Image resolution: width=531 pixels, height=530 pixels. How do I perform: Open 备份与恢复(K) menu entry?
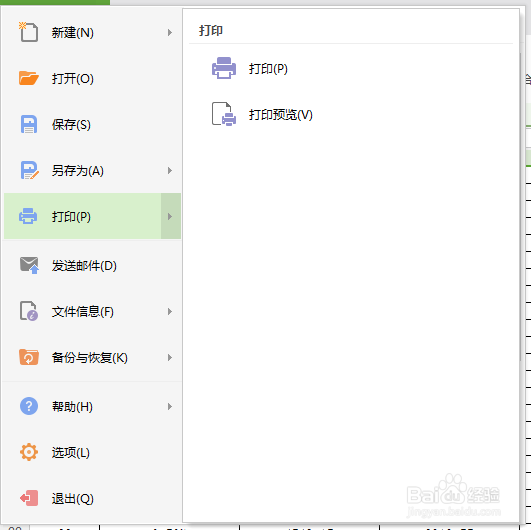point(92,358)
